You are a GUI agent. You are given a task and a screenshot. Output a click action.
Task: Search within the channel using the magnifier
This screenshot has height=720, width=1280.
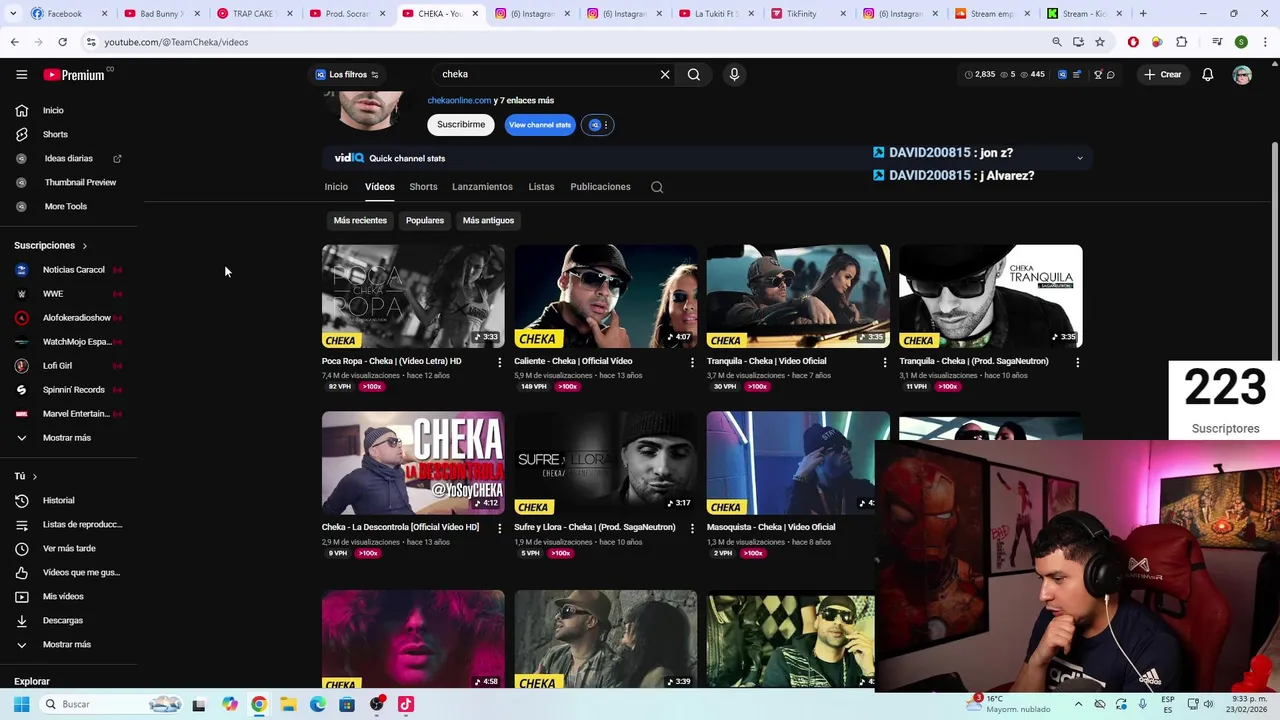(x=657, y=187)
